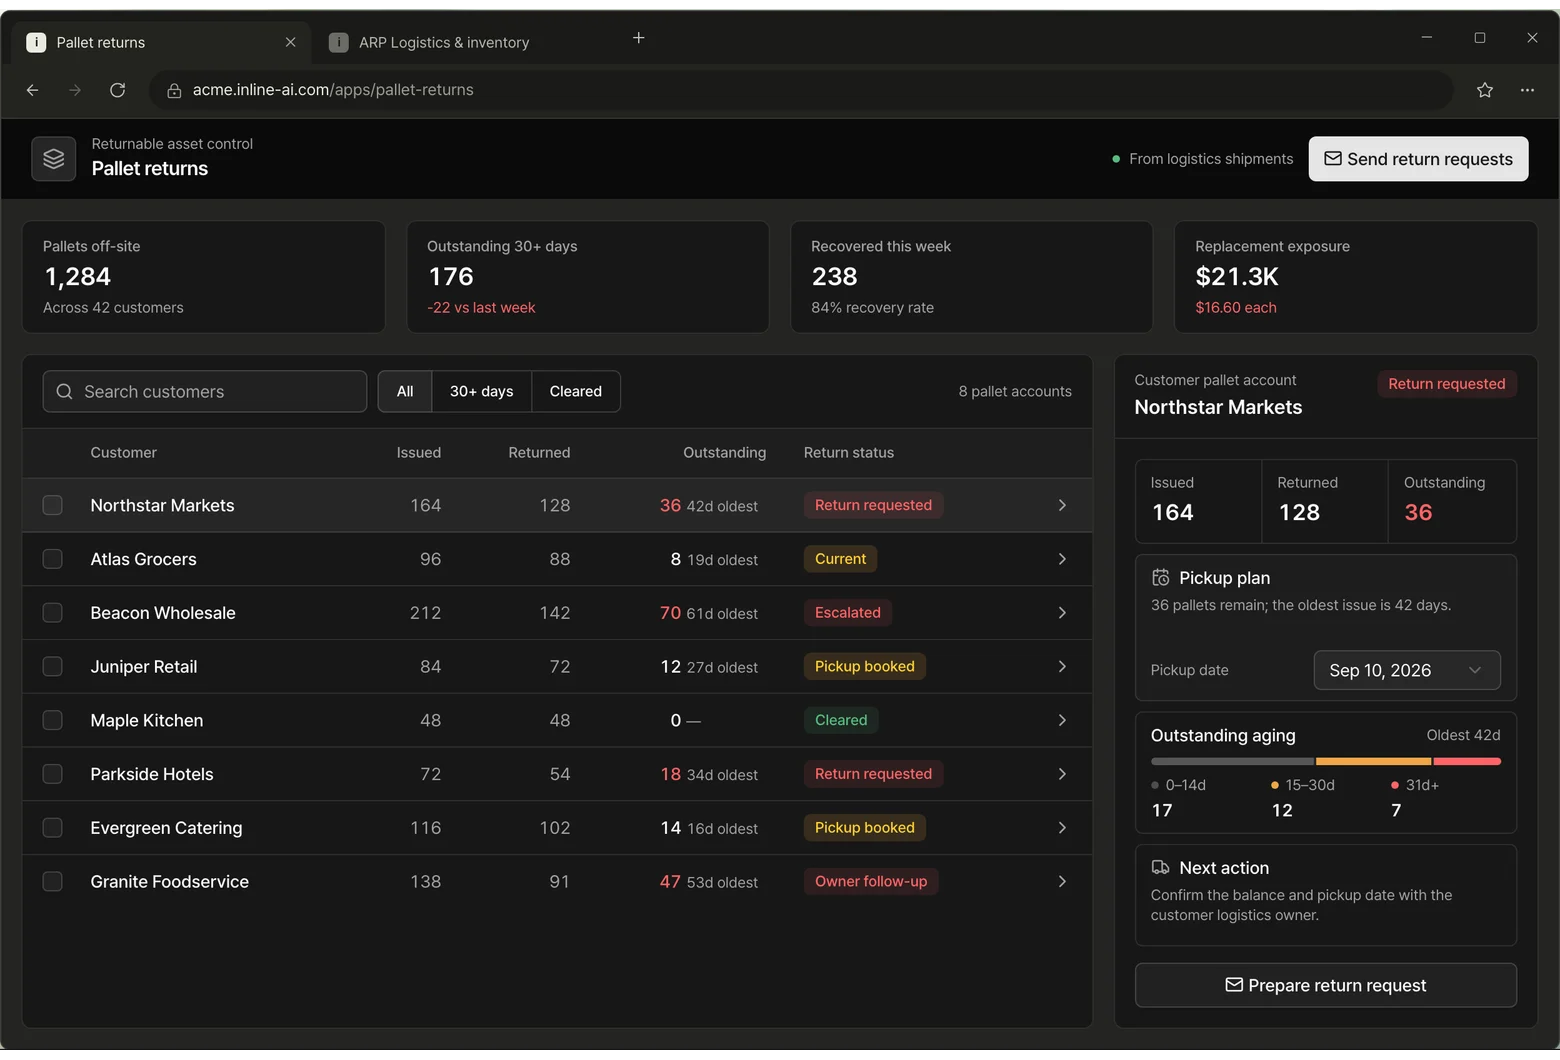Click the truck icon beside Next action

pos(1161,868)
